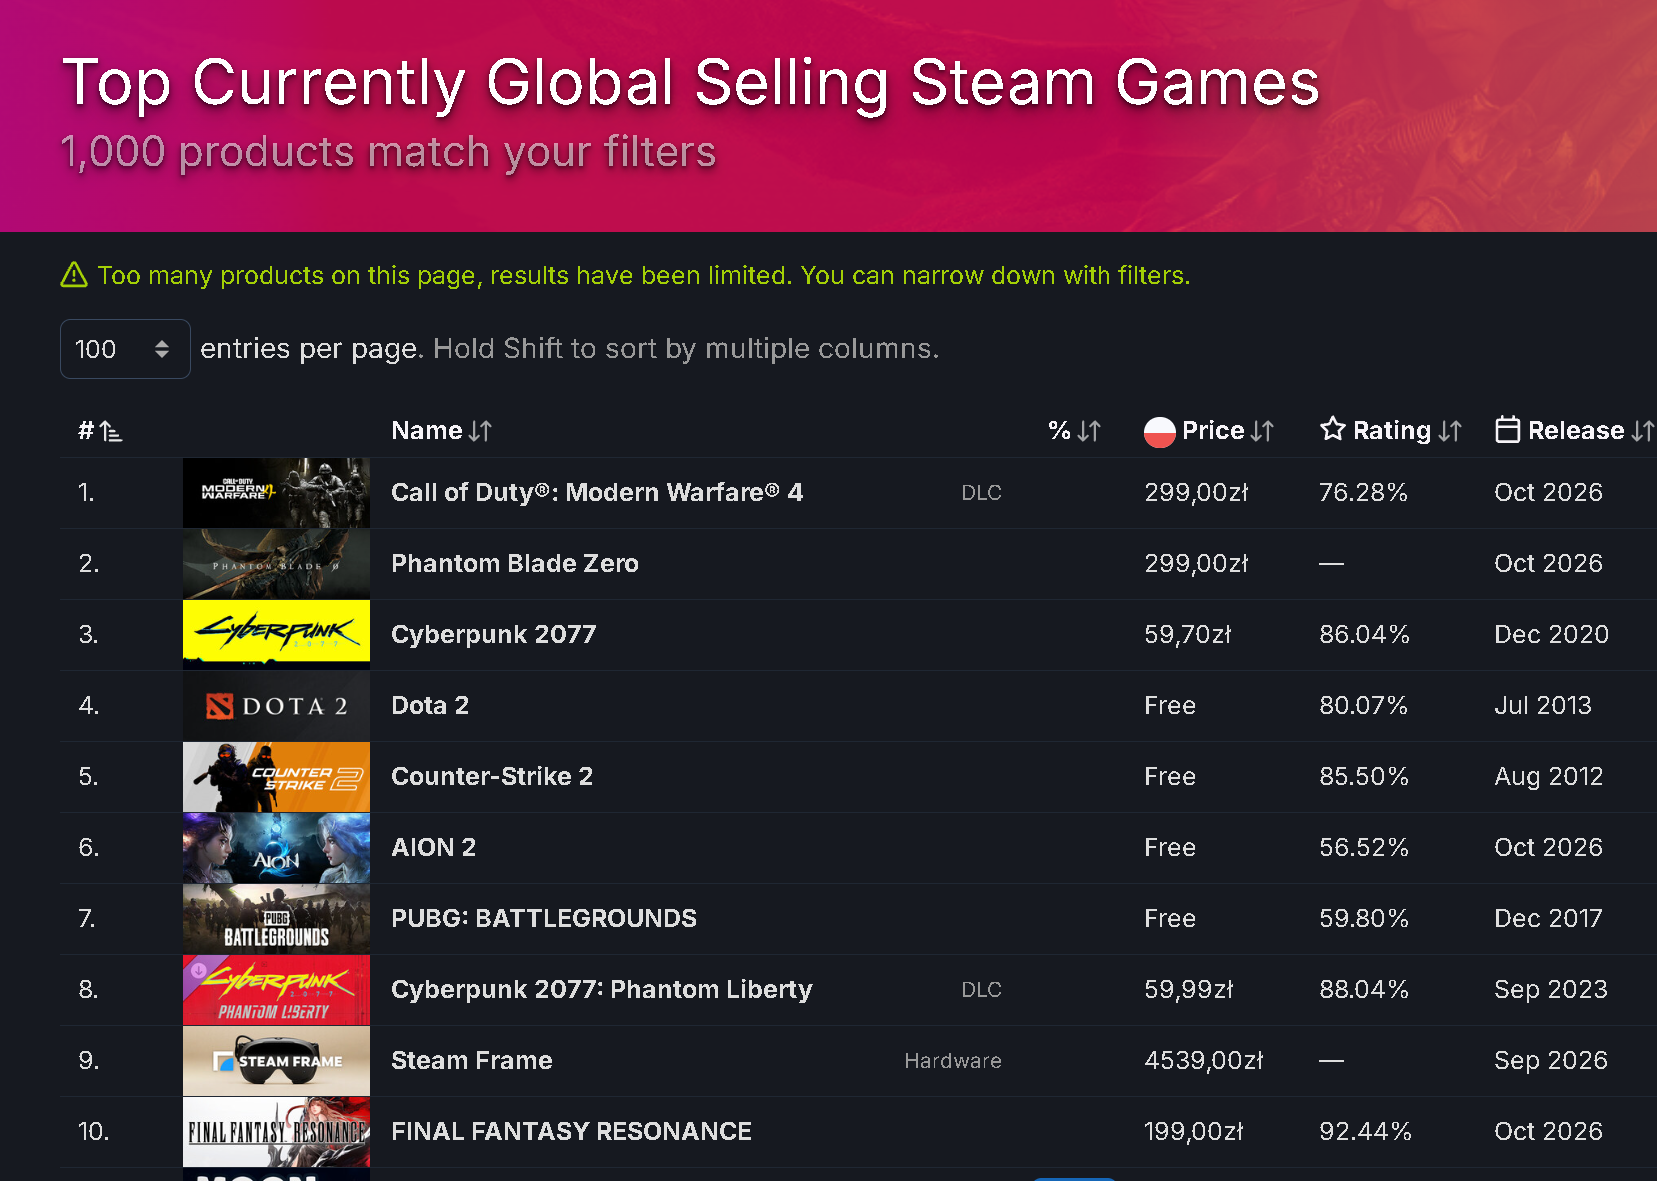Click the PUBG Battlegrounds thumbnail
The width and height of the screenshot is (1657, 1181).
(276, 919)
